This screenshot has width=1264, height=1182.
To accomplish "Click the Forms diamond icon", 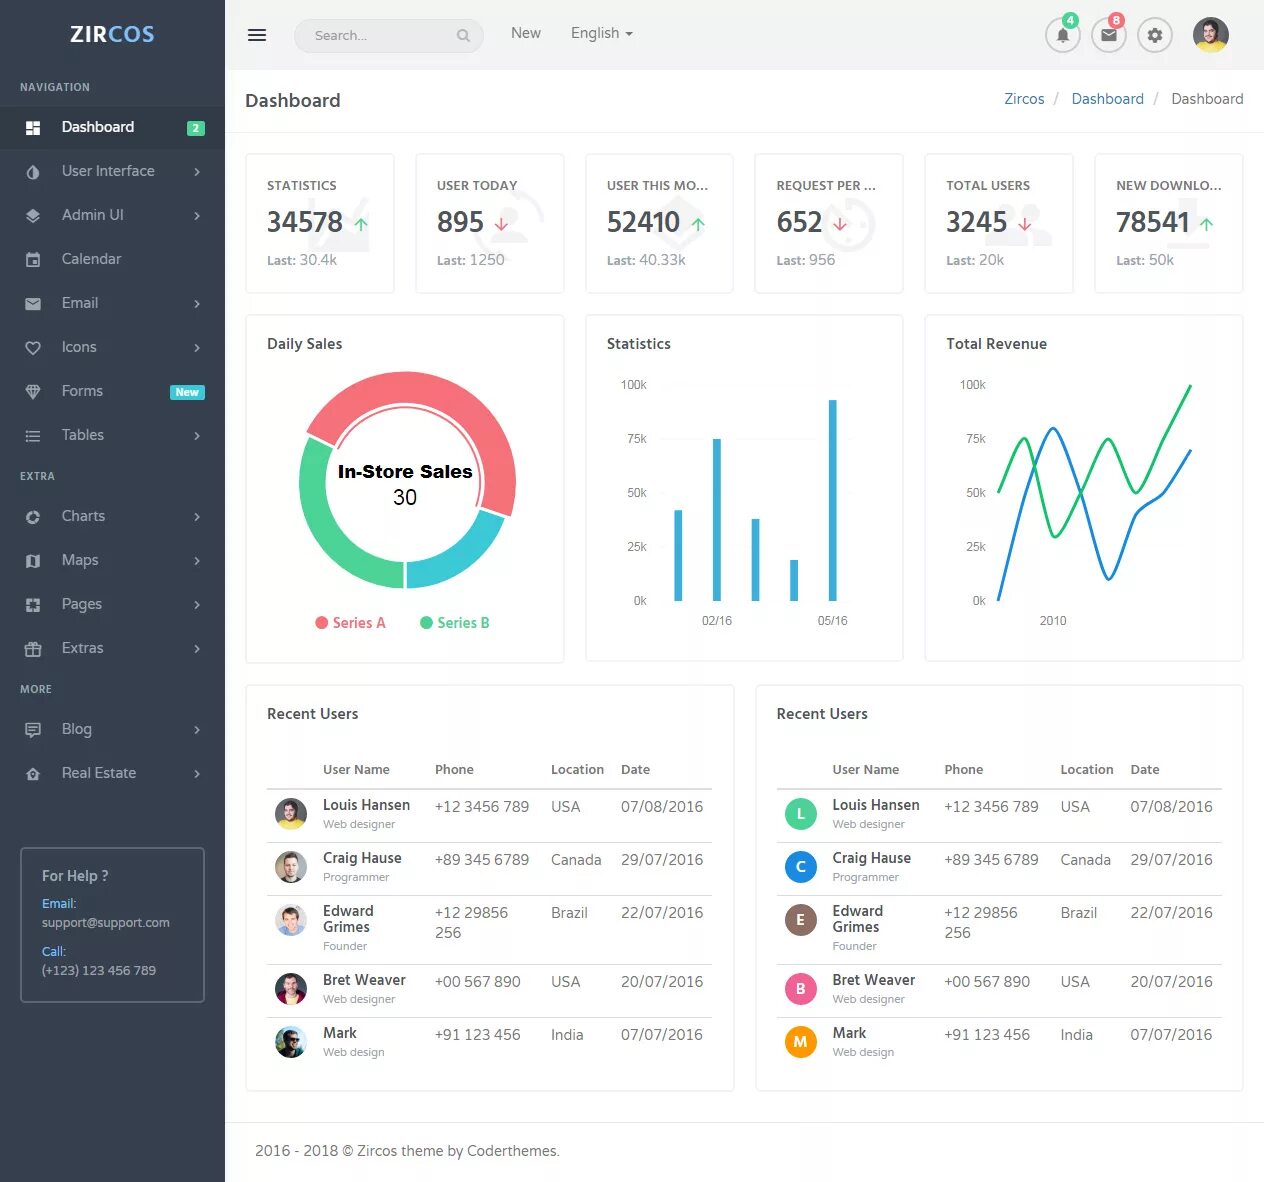I will click(33, 392).
